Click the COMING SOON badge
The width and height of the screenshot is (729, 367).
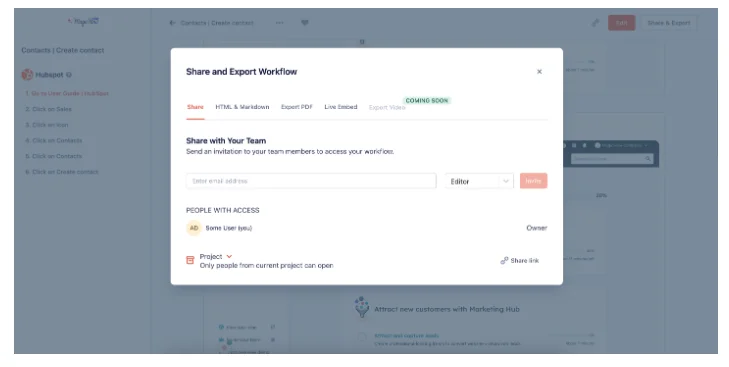pos(427,100)
